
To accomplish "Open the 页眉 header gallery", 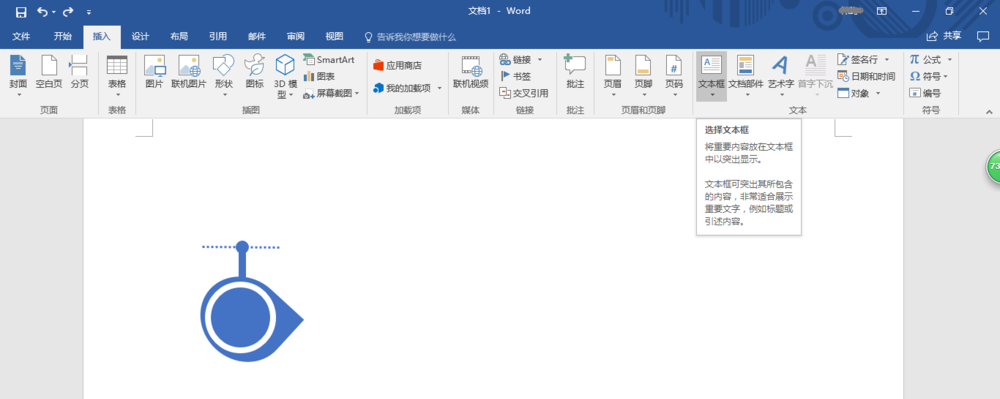I will click(x=613, y=76).
